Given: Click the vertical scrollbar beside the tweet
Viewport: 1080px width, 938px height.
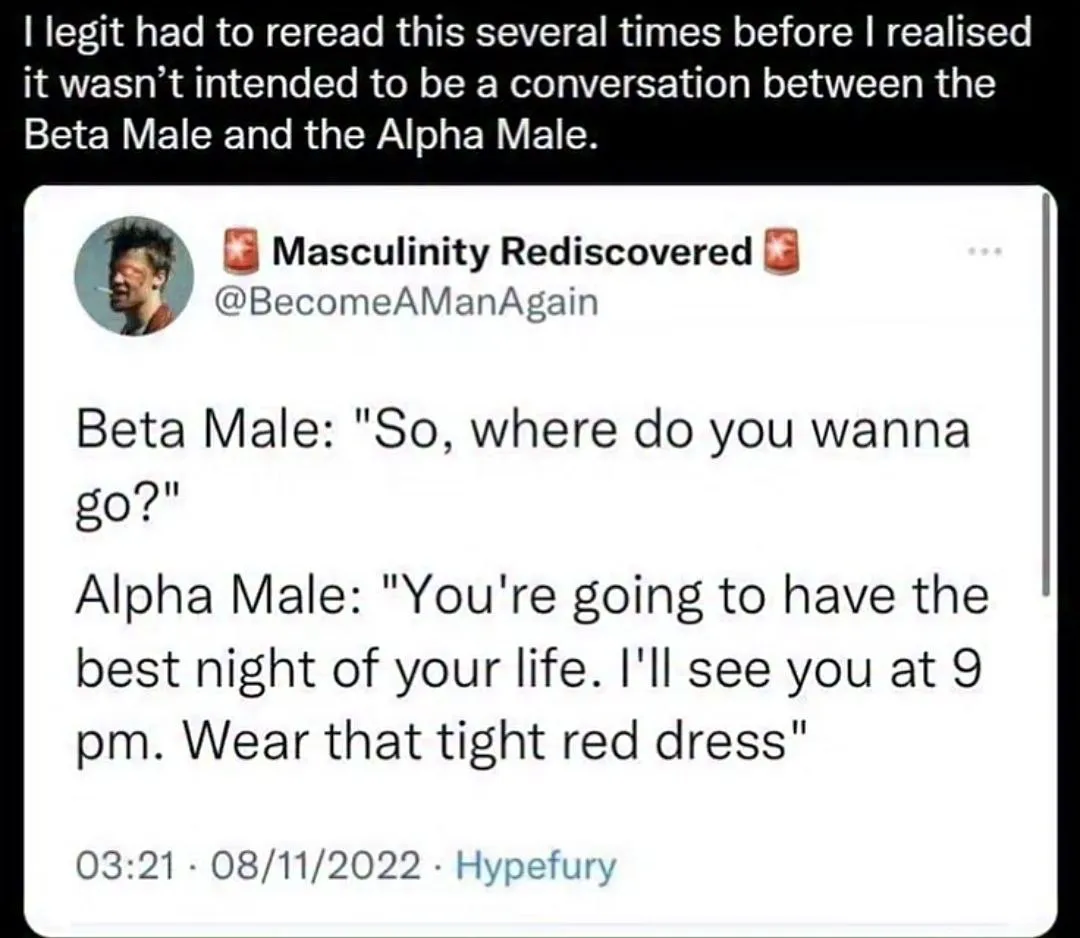Looking at the screenshot, I should 1046,400.
